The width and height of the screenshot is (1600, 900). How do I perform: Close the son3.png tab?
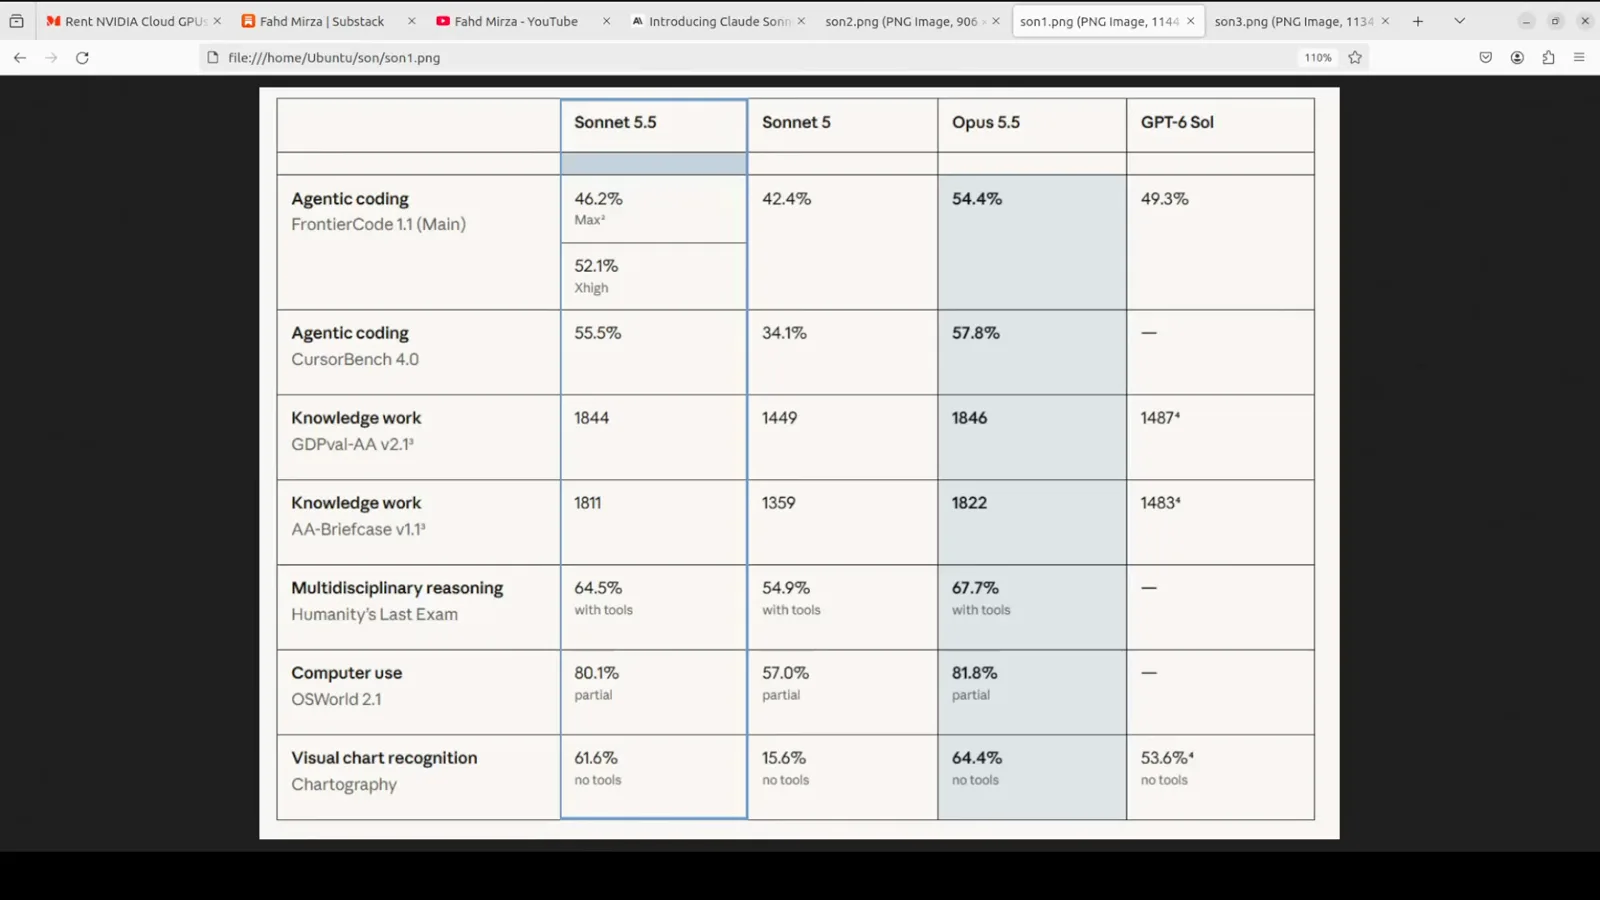pyautogui.click(x=1385, y=21)
